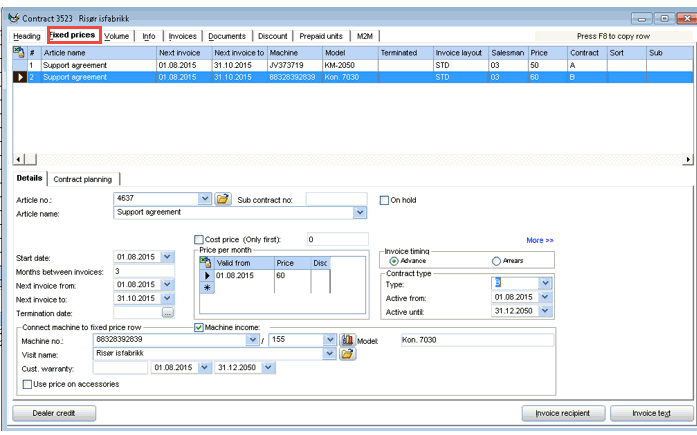Click Contract 3523 window title icon
Screen dimensions: 697x435
[x=12, y=18]
